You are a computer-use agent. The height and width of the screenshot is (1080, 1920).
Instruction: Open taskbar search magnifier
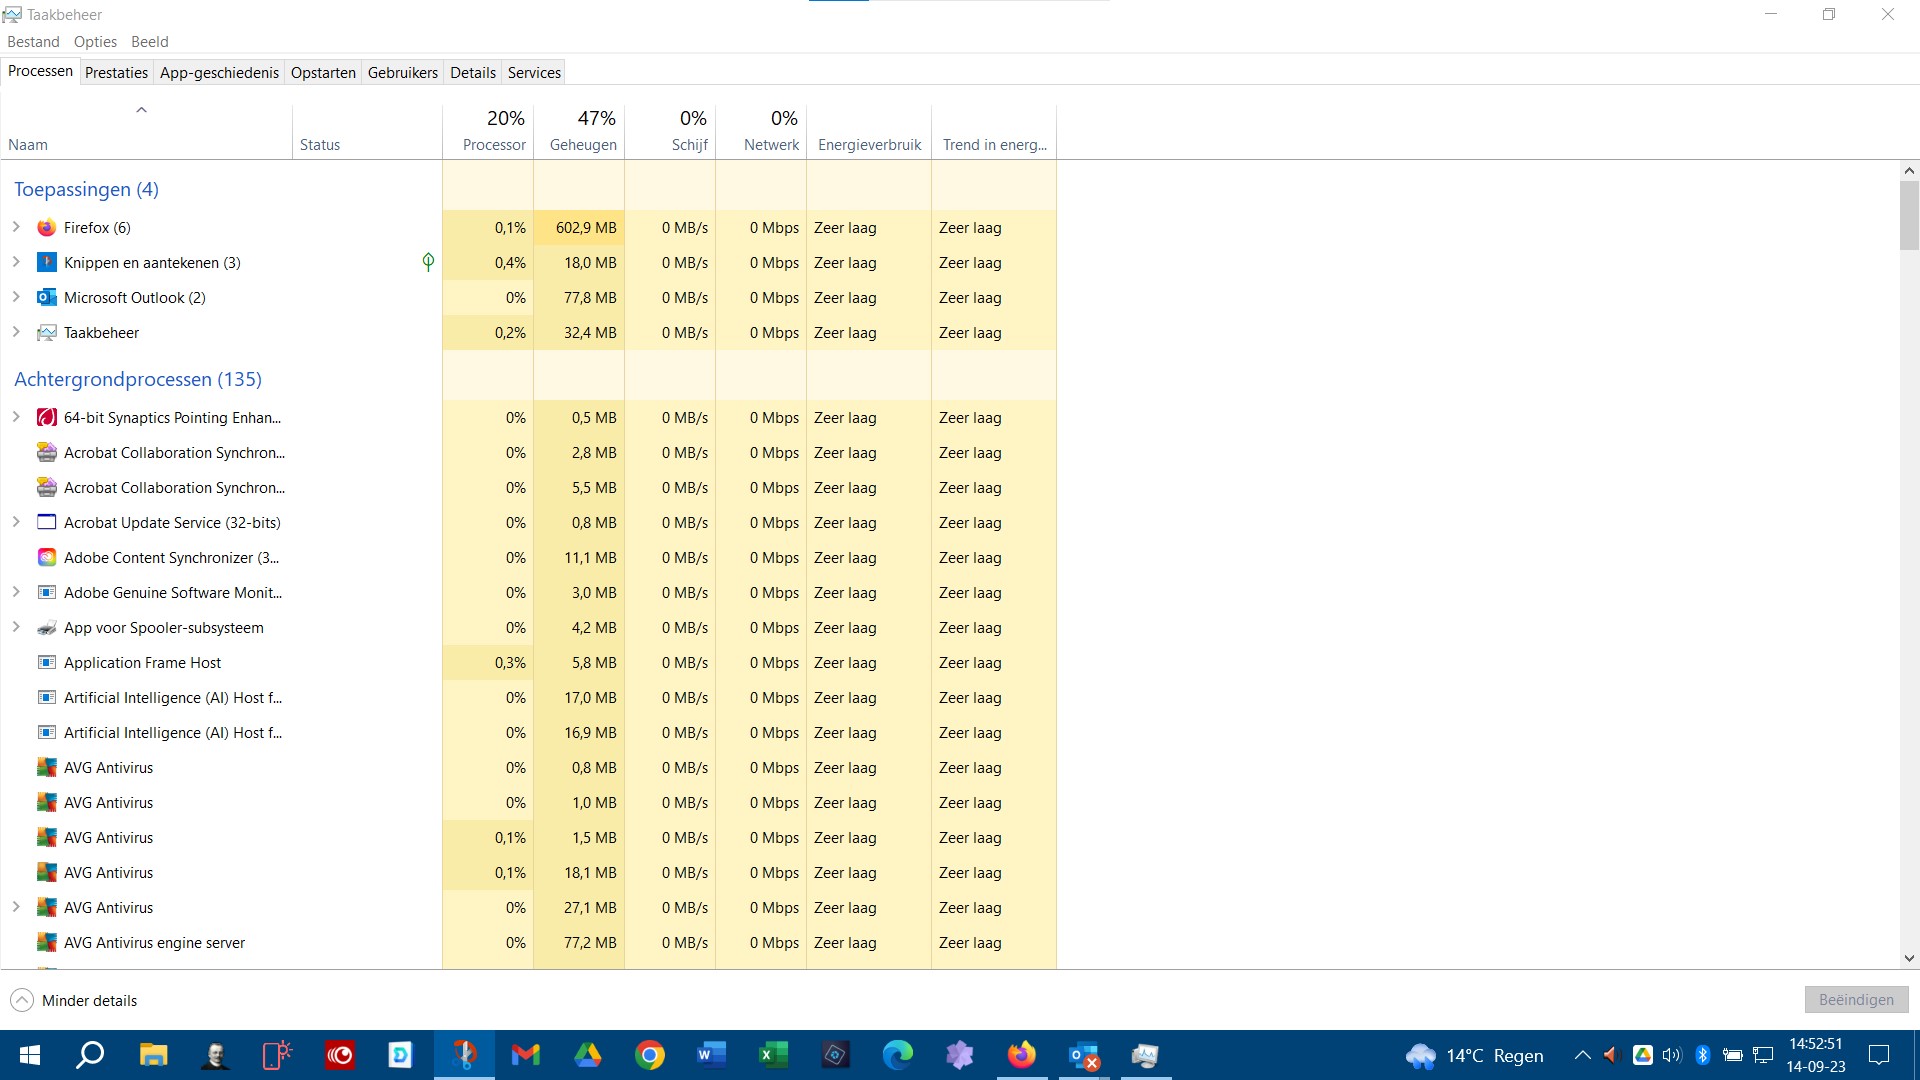point(91,1055)
